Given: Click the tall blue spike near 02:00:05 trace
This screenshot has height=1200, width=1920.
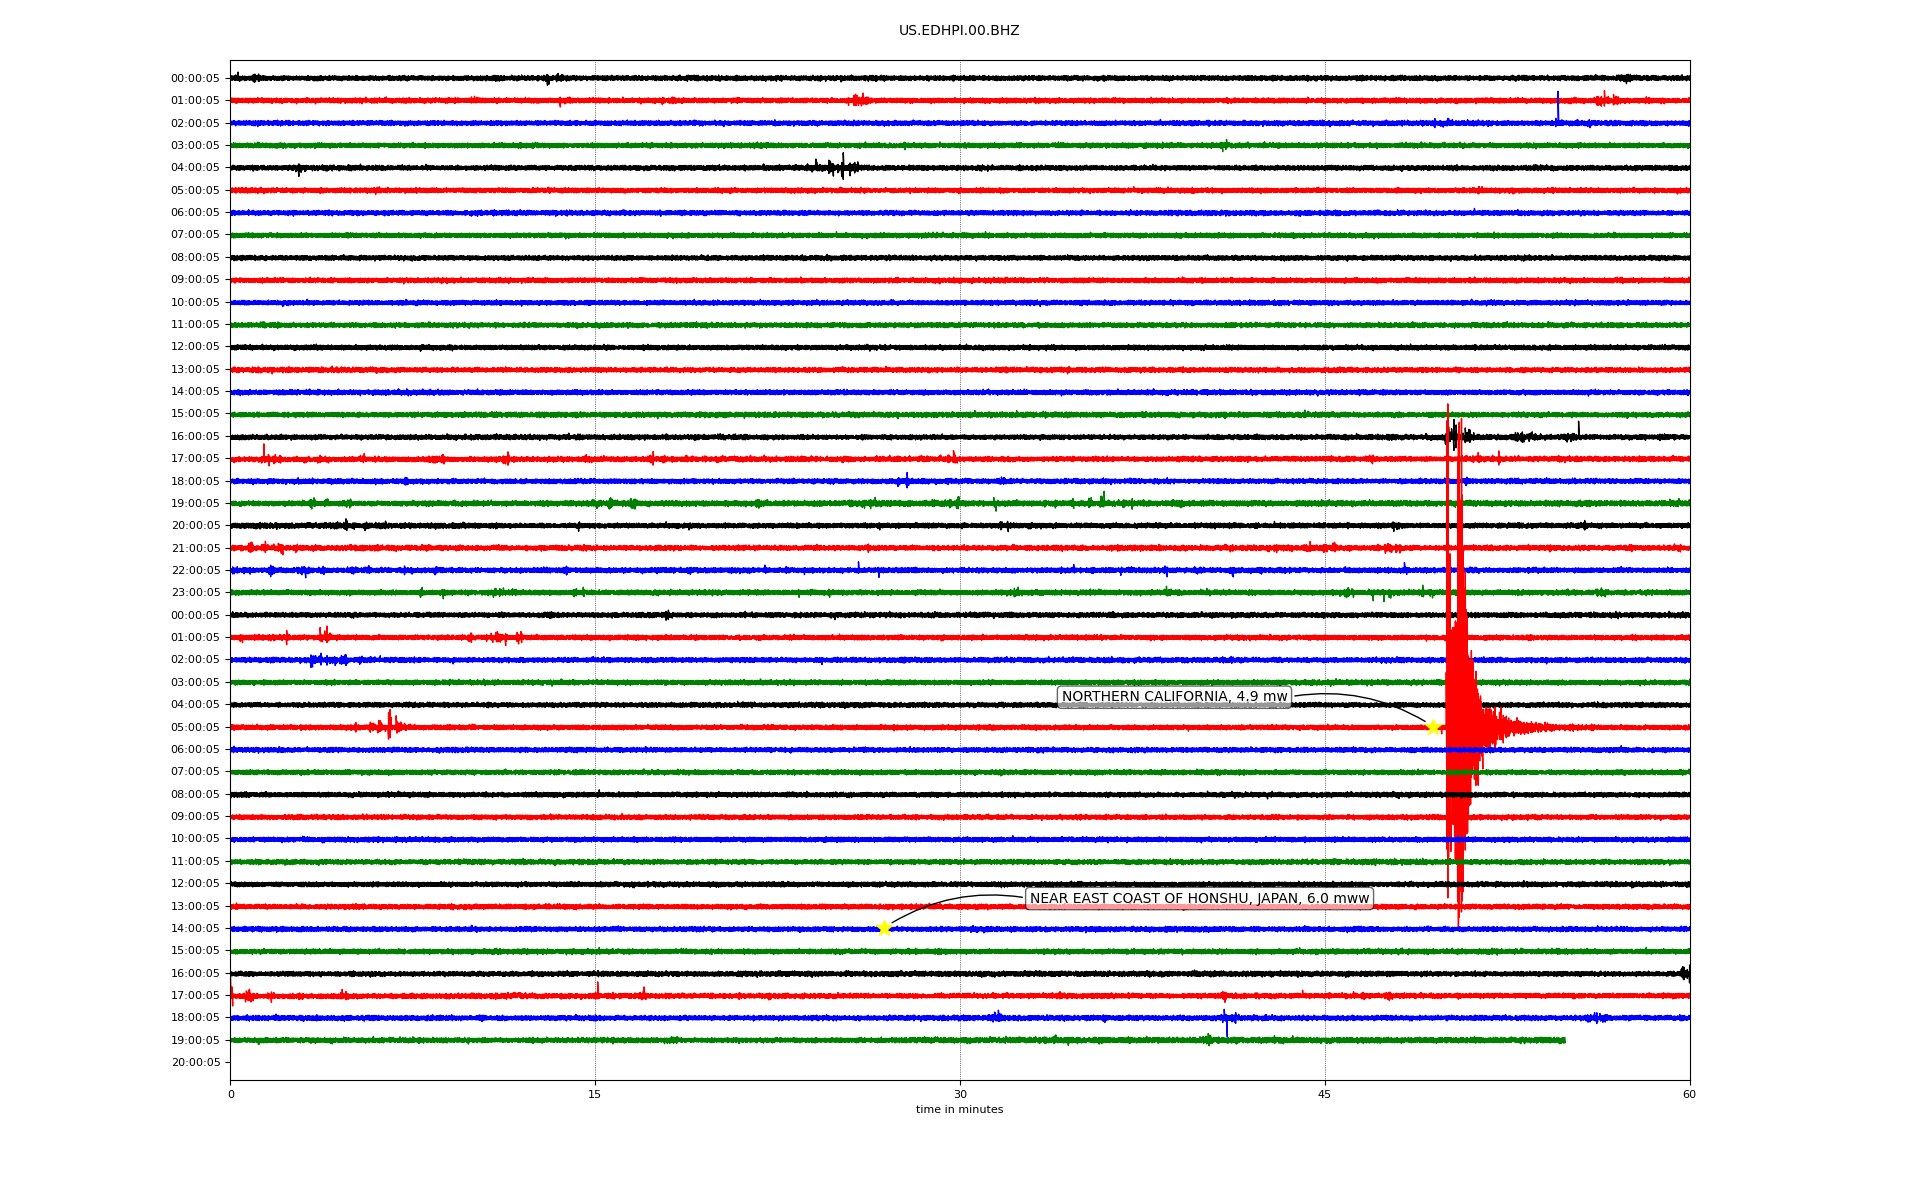Looking at the screenshot, I should pos(1557,106).
